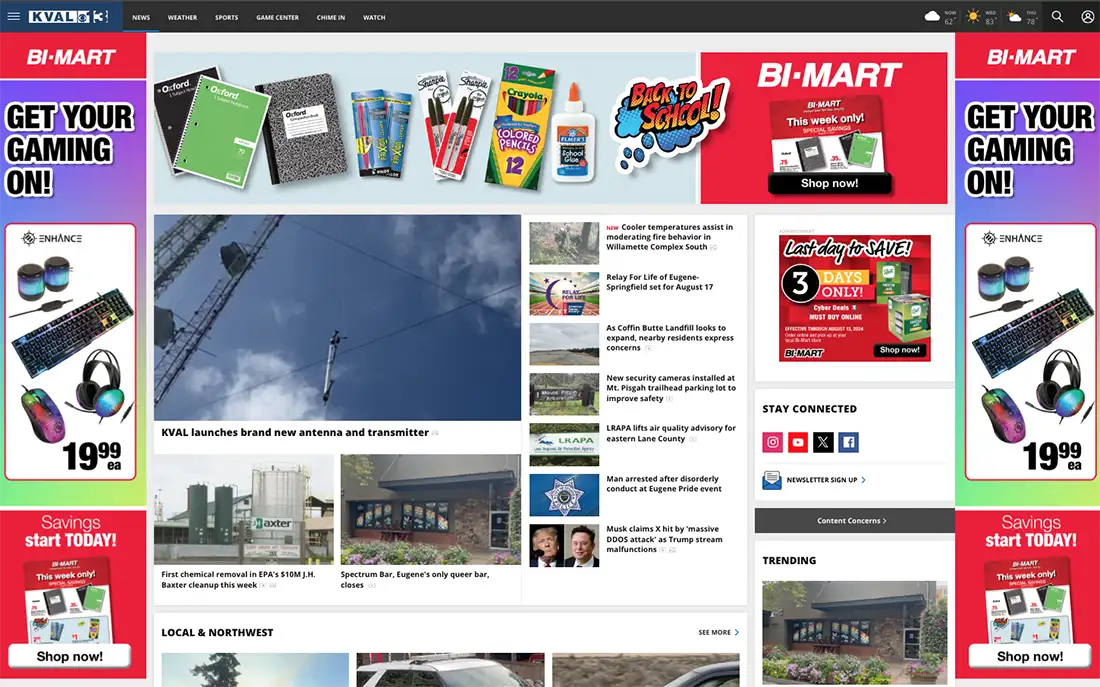
Task: Open the Mt. Pisgah trailhead thumbnail
Action: pos(564,394)
